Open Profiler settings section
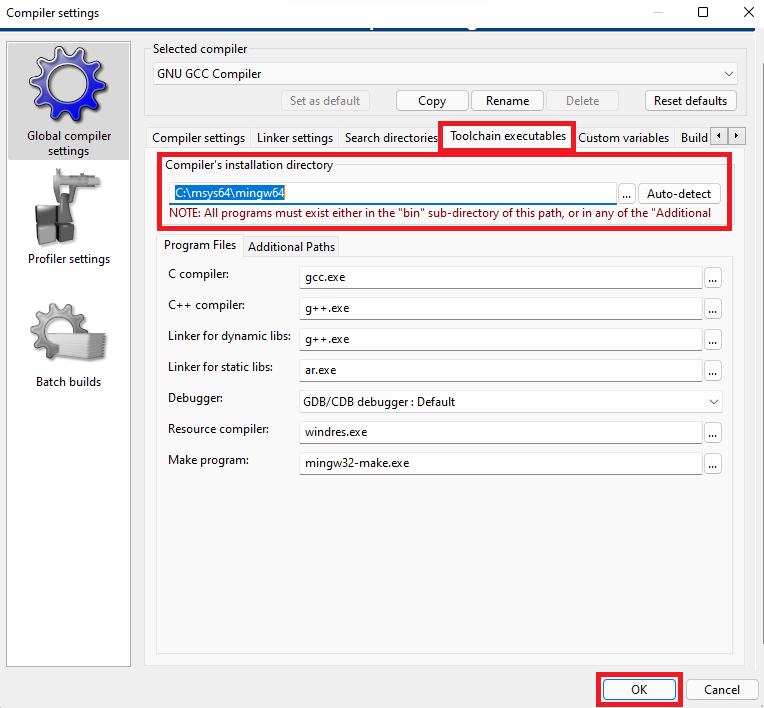 (68, 218)
